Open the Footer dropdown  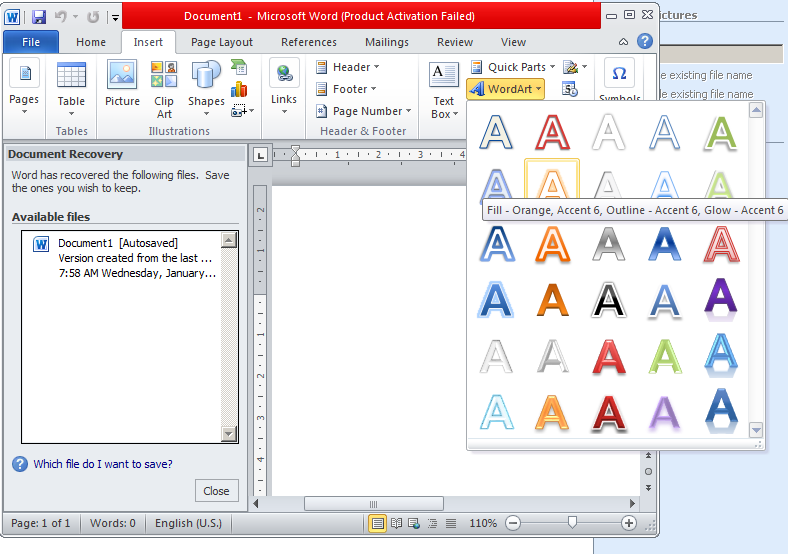coord(346,89)
